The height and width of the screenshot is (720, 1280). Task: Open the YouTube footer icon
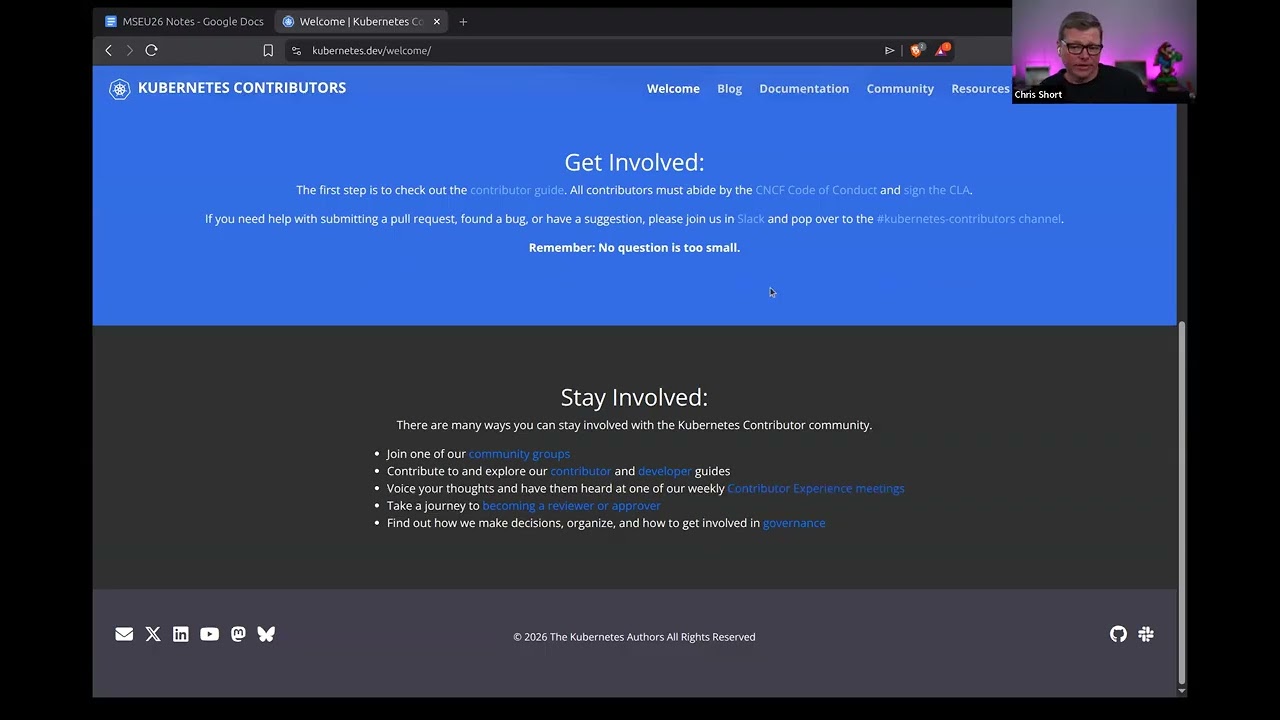pyautogui.click(x=209, y=634)
